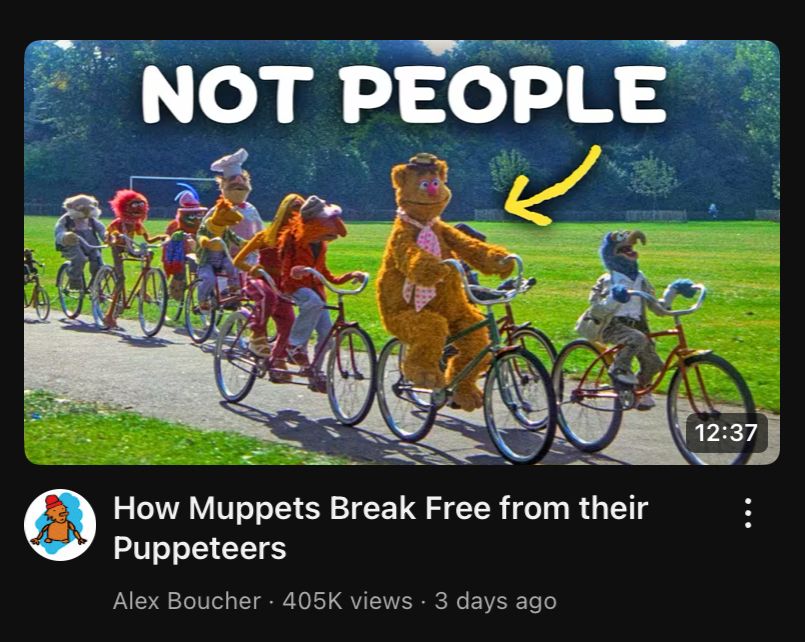The width and height of the screenshot is (805, 642).
Task: Click the 12:37 duration badge
Action: (x=726, y=433)
